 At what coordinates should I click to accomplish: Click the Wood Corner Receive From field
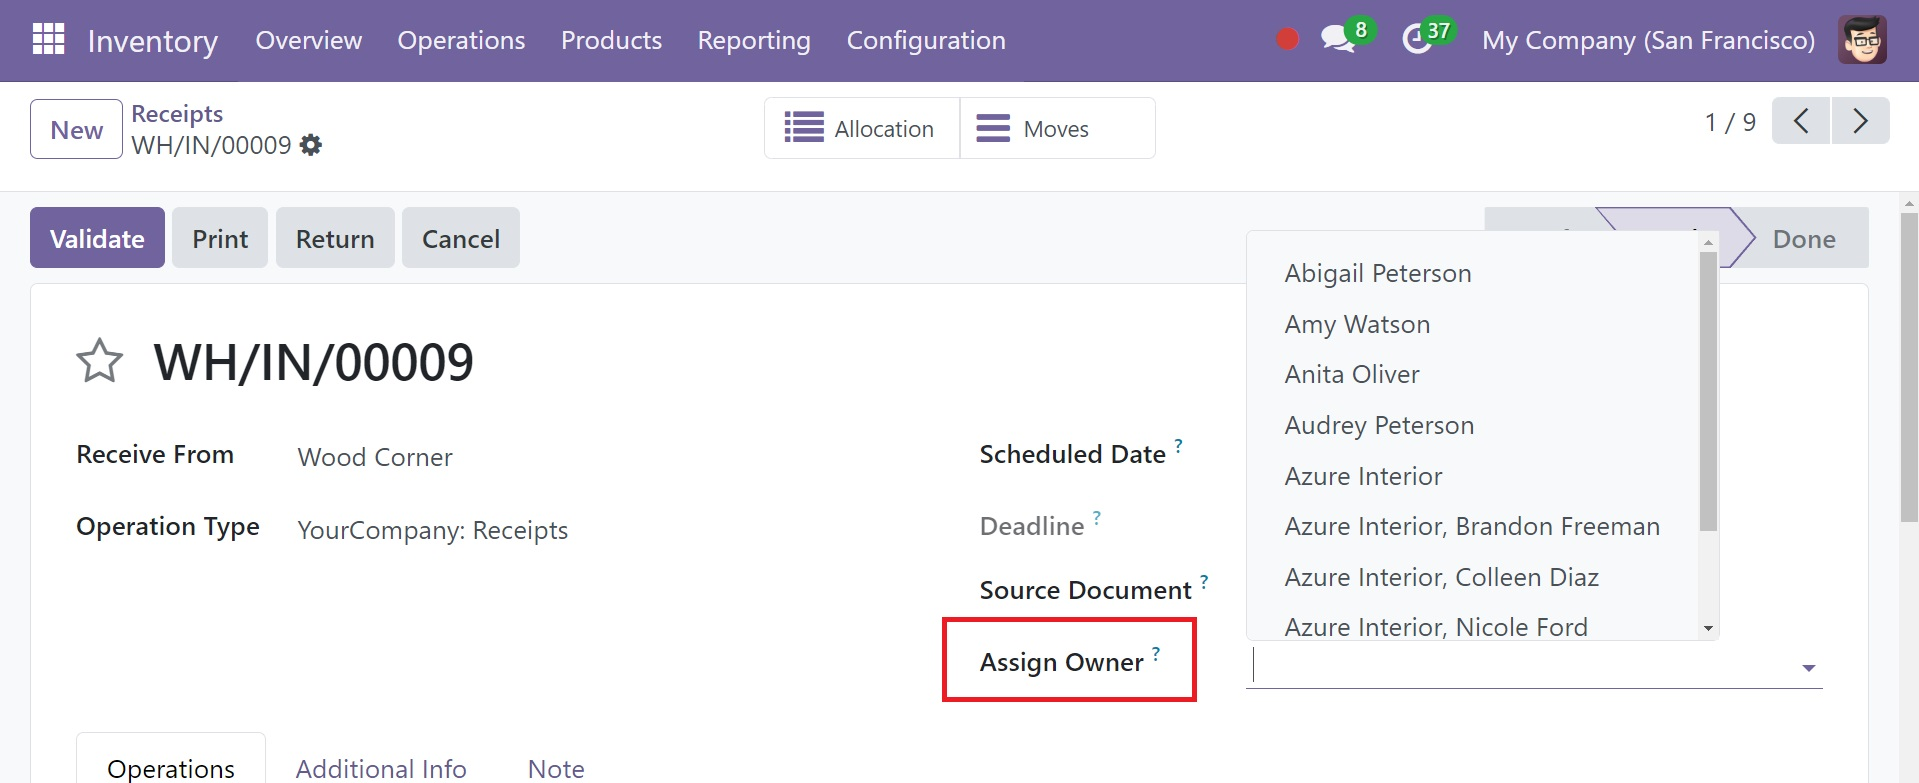[x=375, y=457]
